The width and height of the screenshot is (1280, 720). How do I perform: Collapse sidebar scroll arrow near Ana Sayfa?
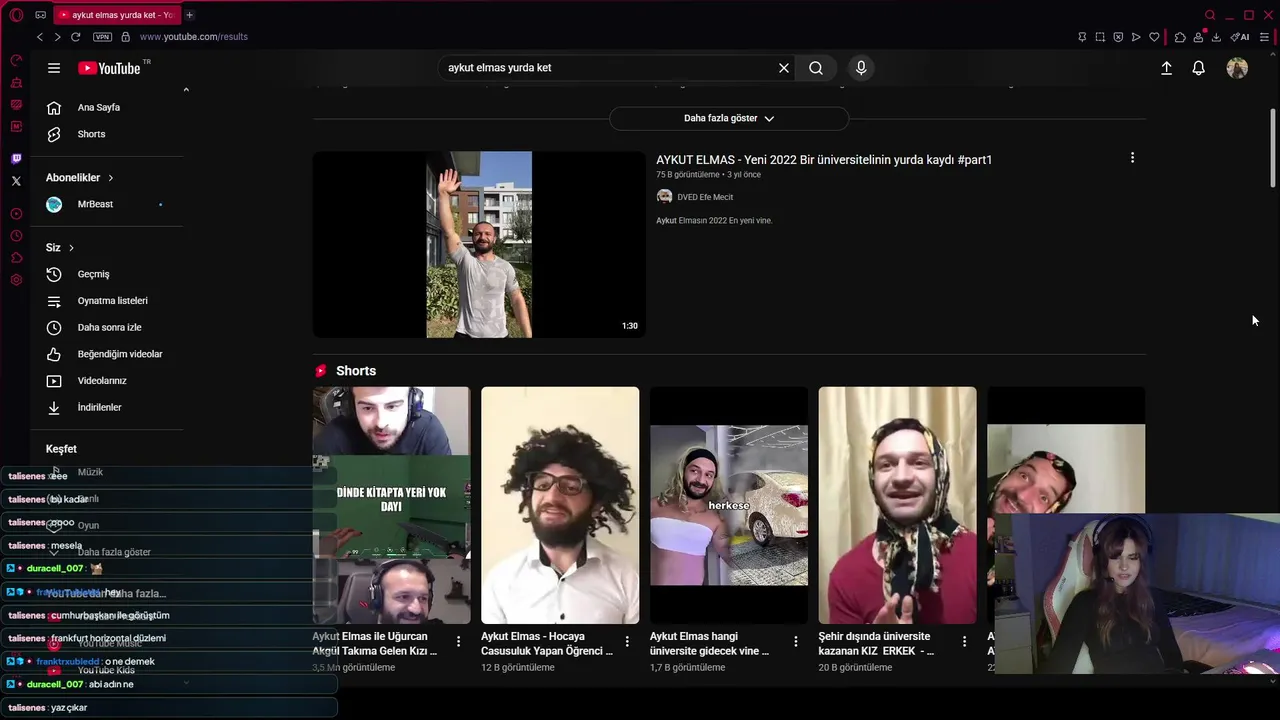click(186, 90)
